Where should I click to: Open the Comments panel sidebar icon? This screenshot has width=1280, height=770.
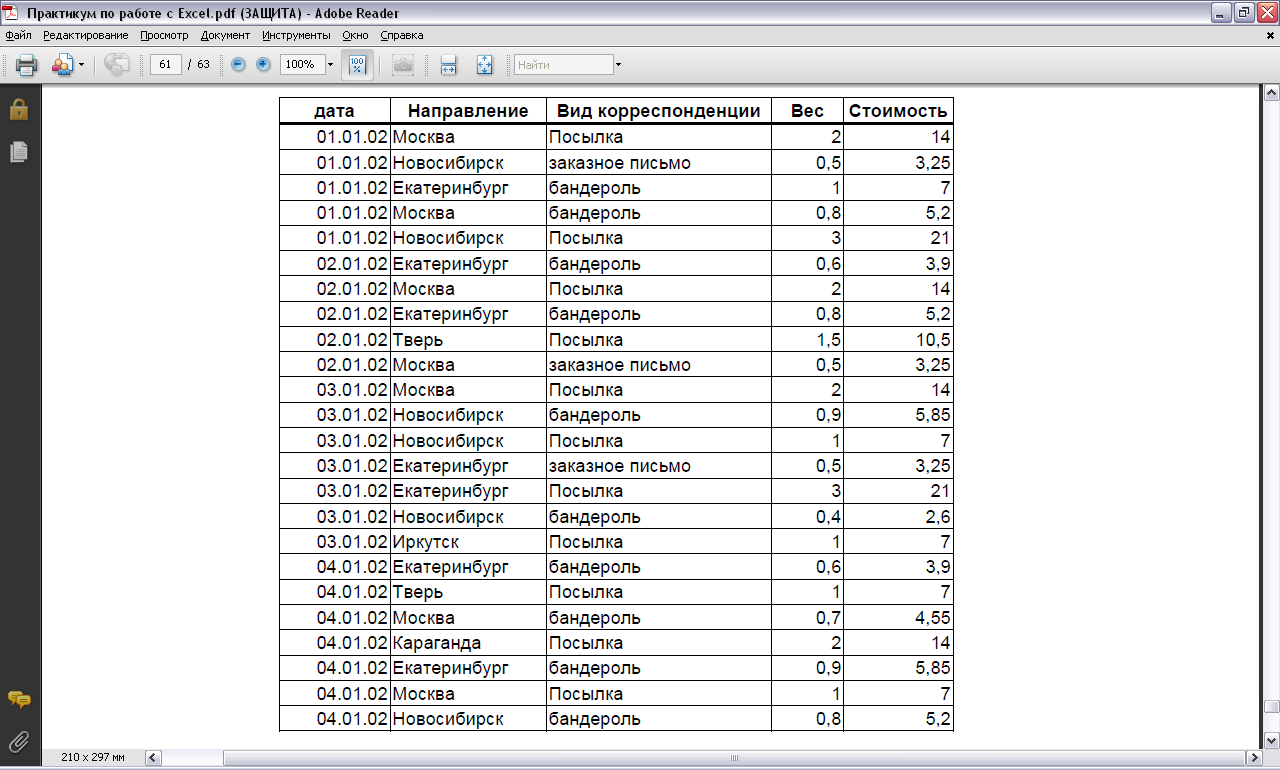18,700
